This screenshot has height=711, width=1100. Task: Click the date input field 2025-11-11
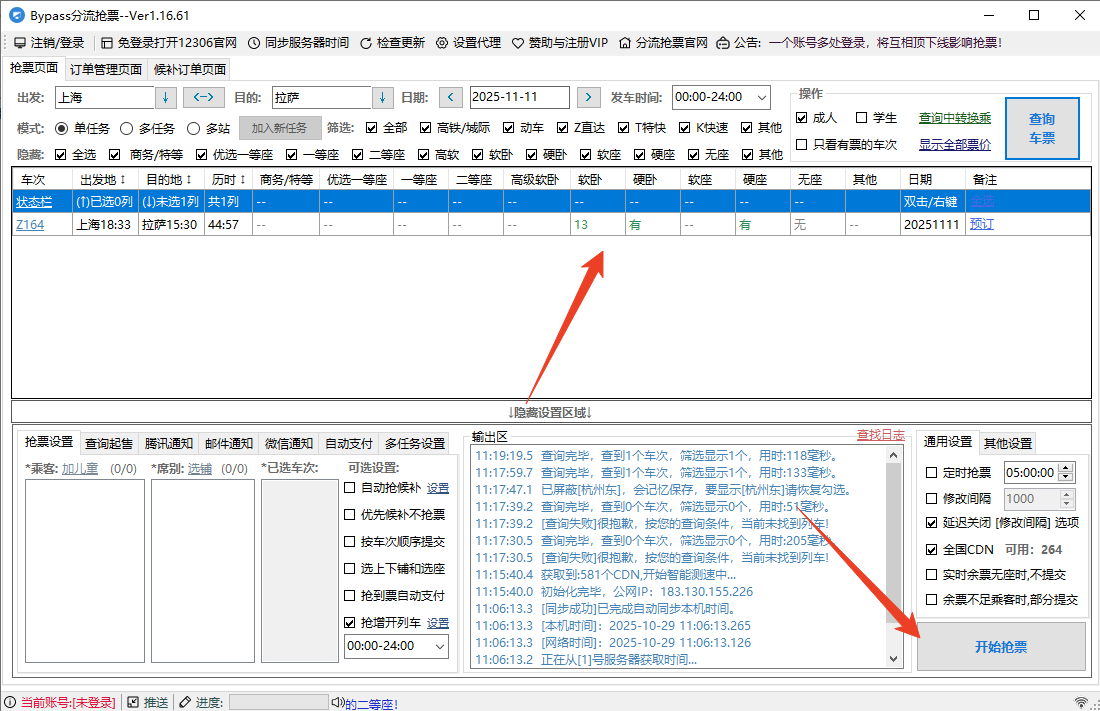518,97
